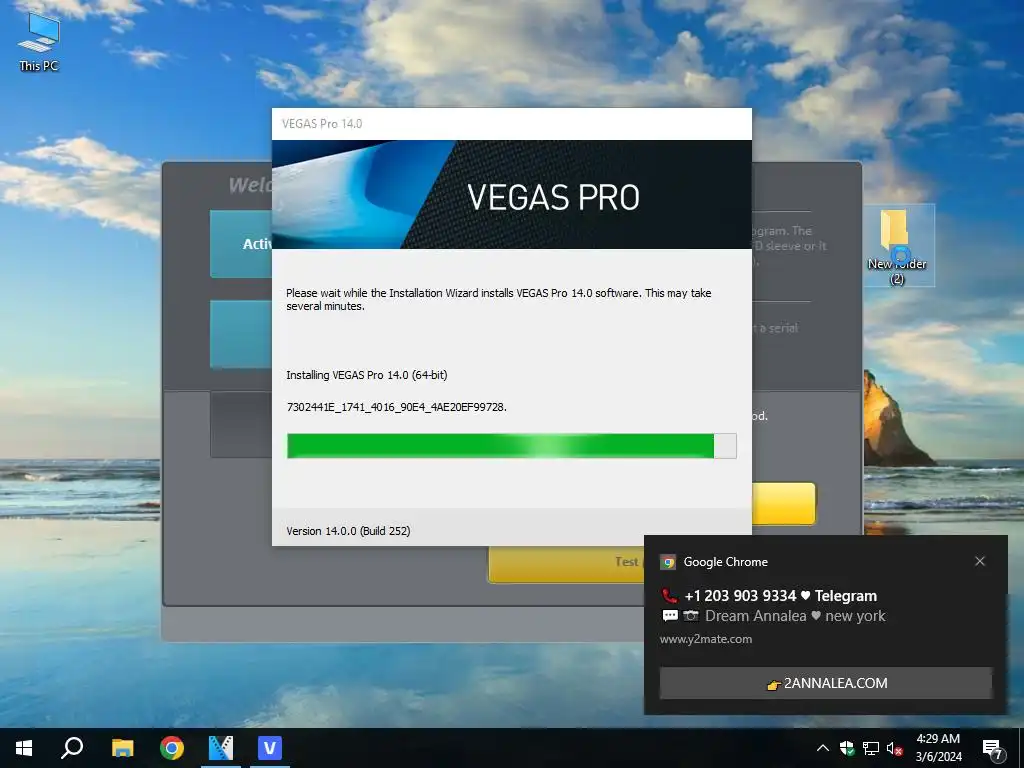Click the Please wait installation message
Screen dimensions: 1024x768
pos(499,299)
